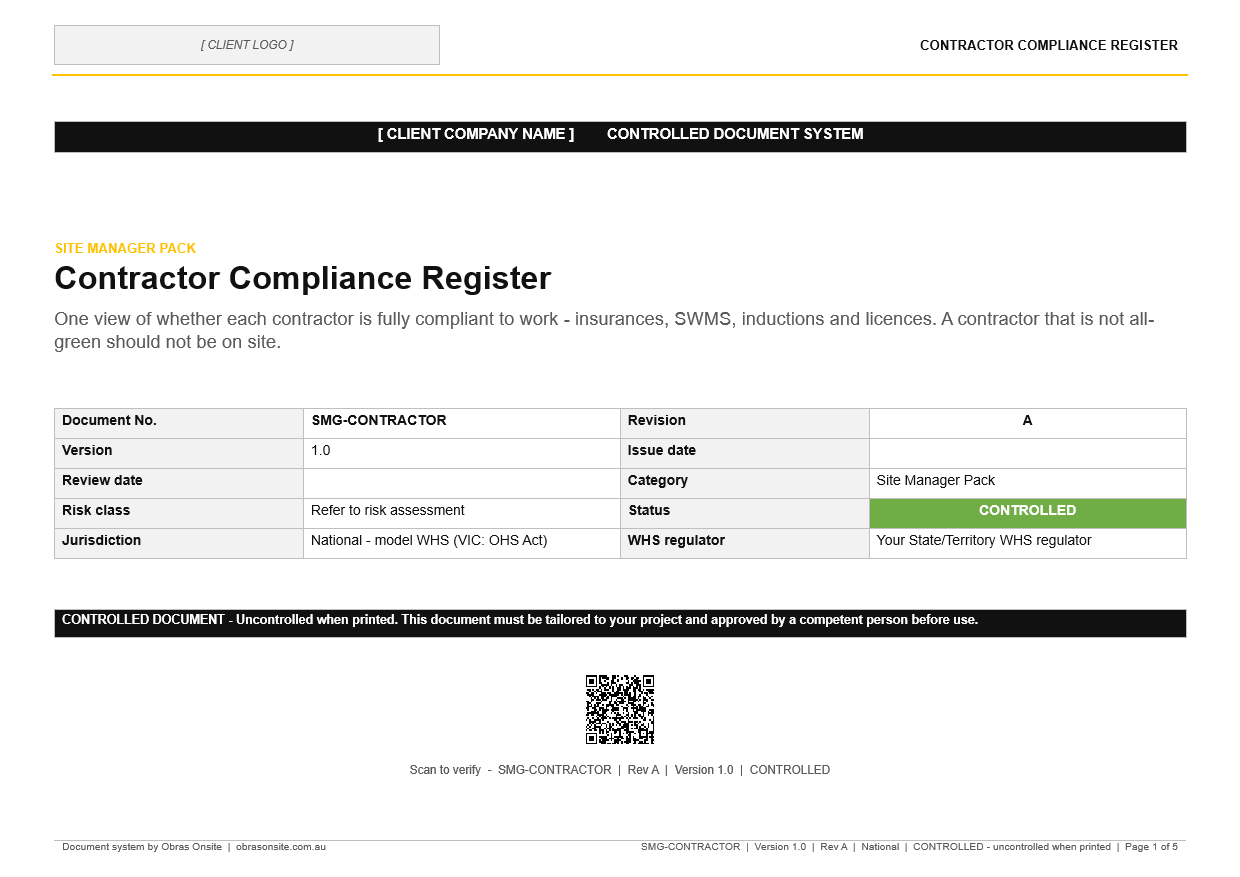The width and height of the screenshot is (1240, 877).
Task: Select the 'CONTRACTOR COMPLIANCE REGISTER' header text
Action: tap(1049, 45)
